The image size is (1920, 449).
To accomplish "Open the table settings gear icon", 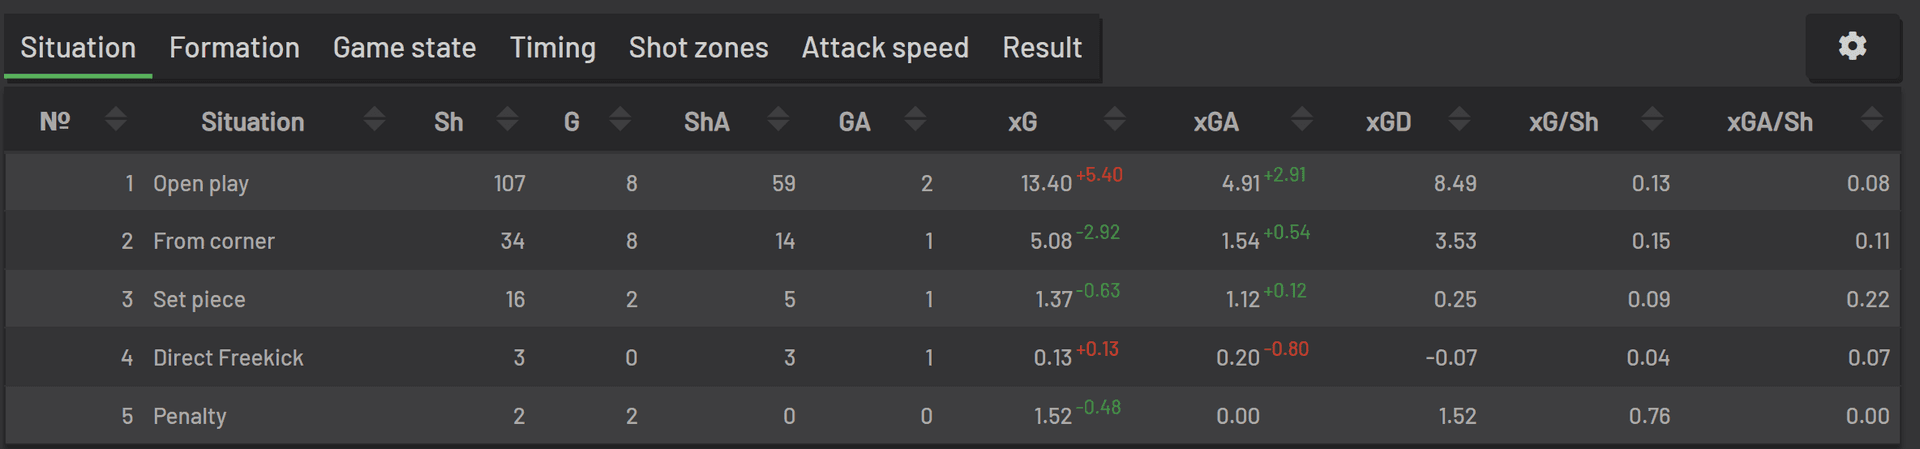I will (x=1852, y=46).
